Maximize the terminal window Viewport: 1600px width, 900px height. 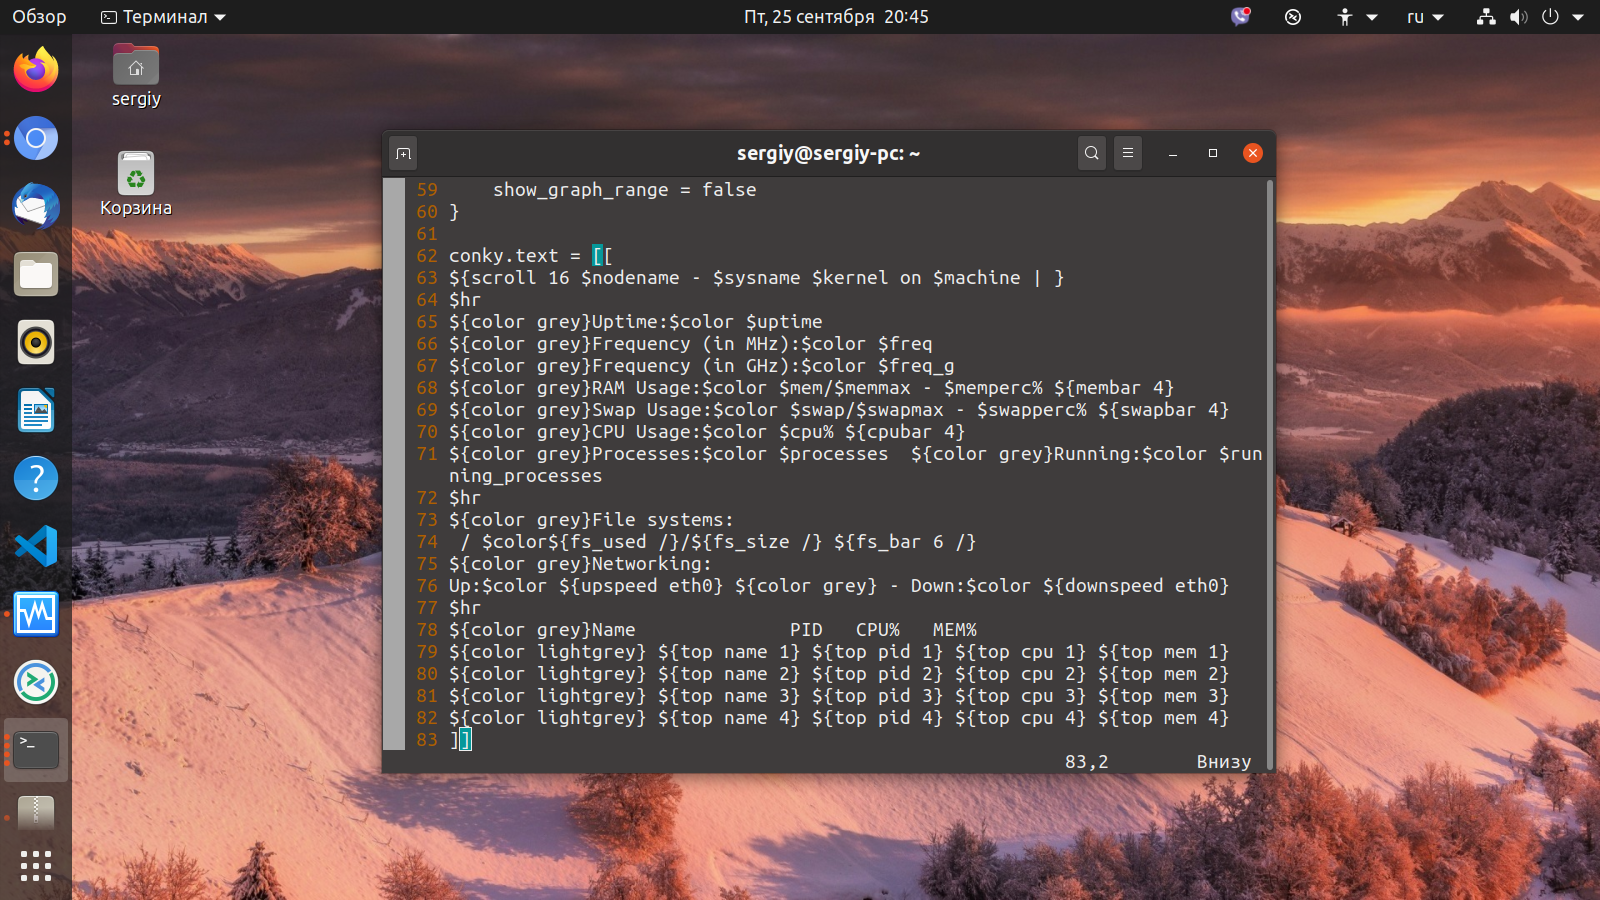coord(1213,153)
